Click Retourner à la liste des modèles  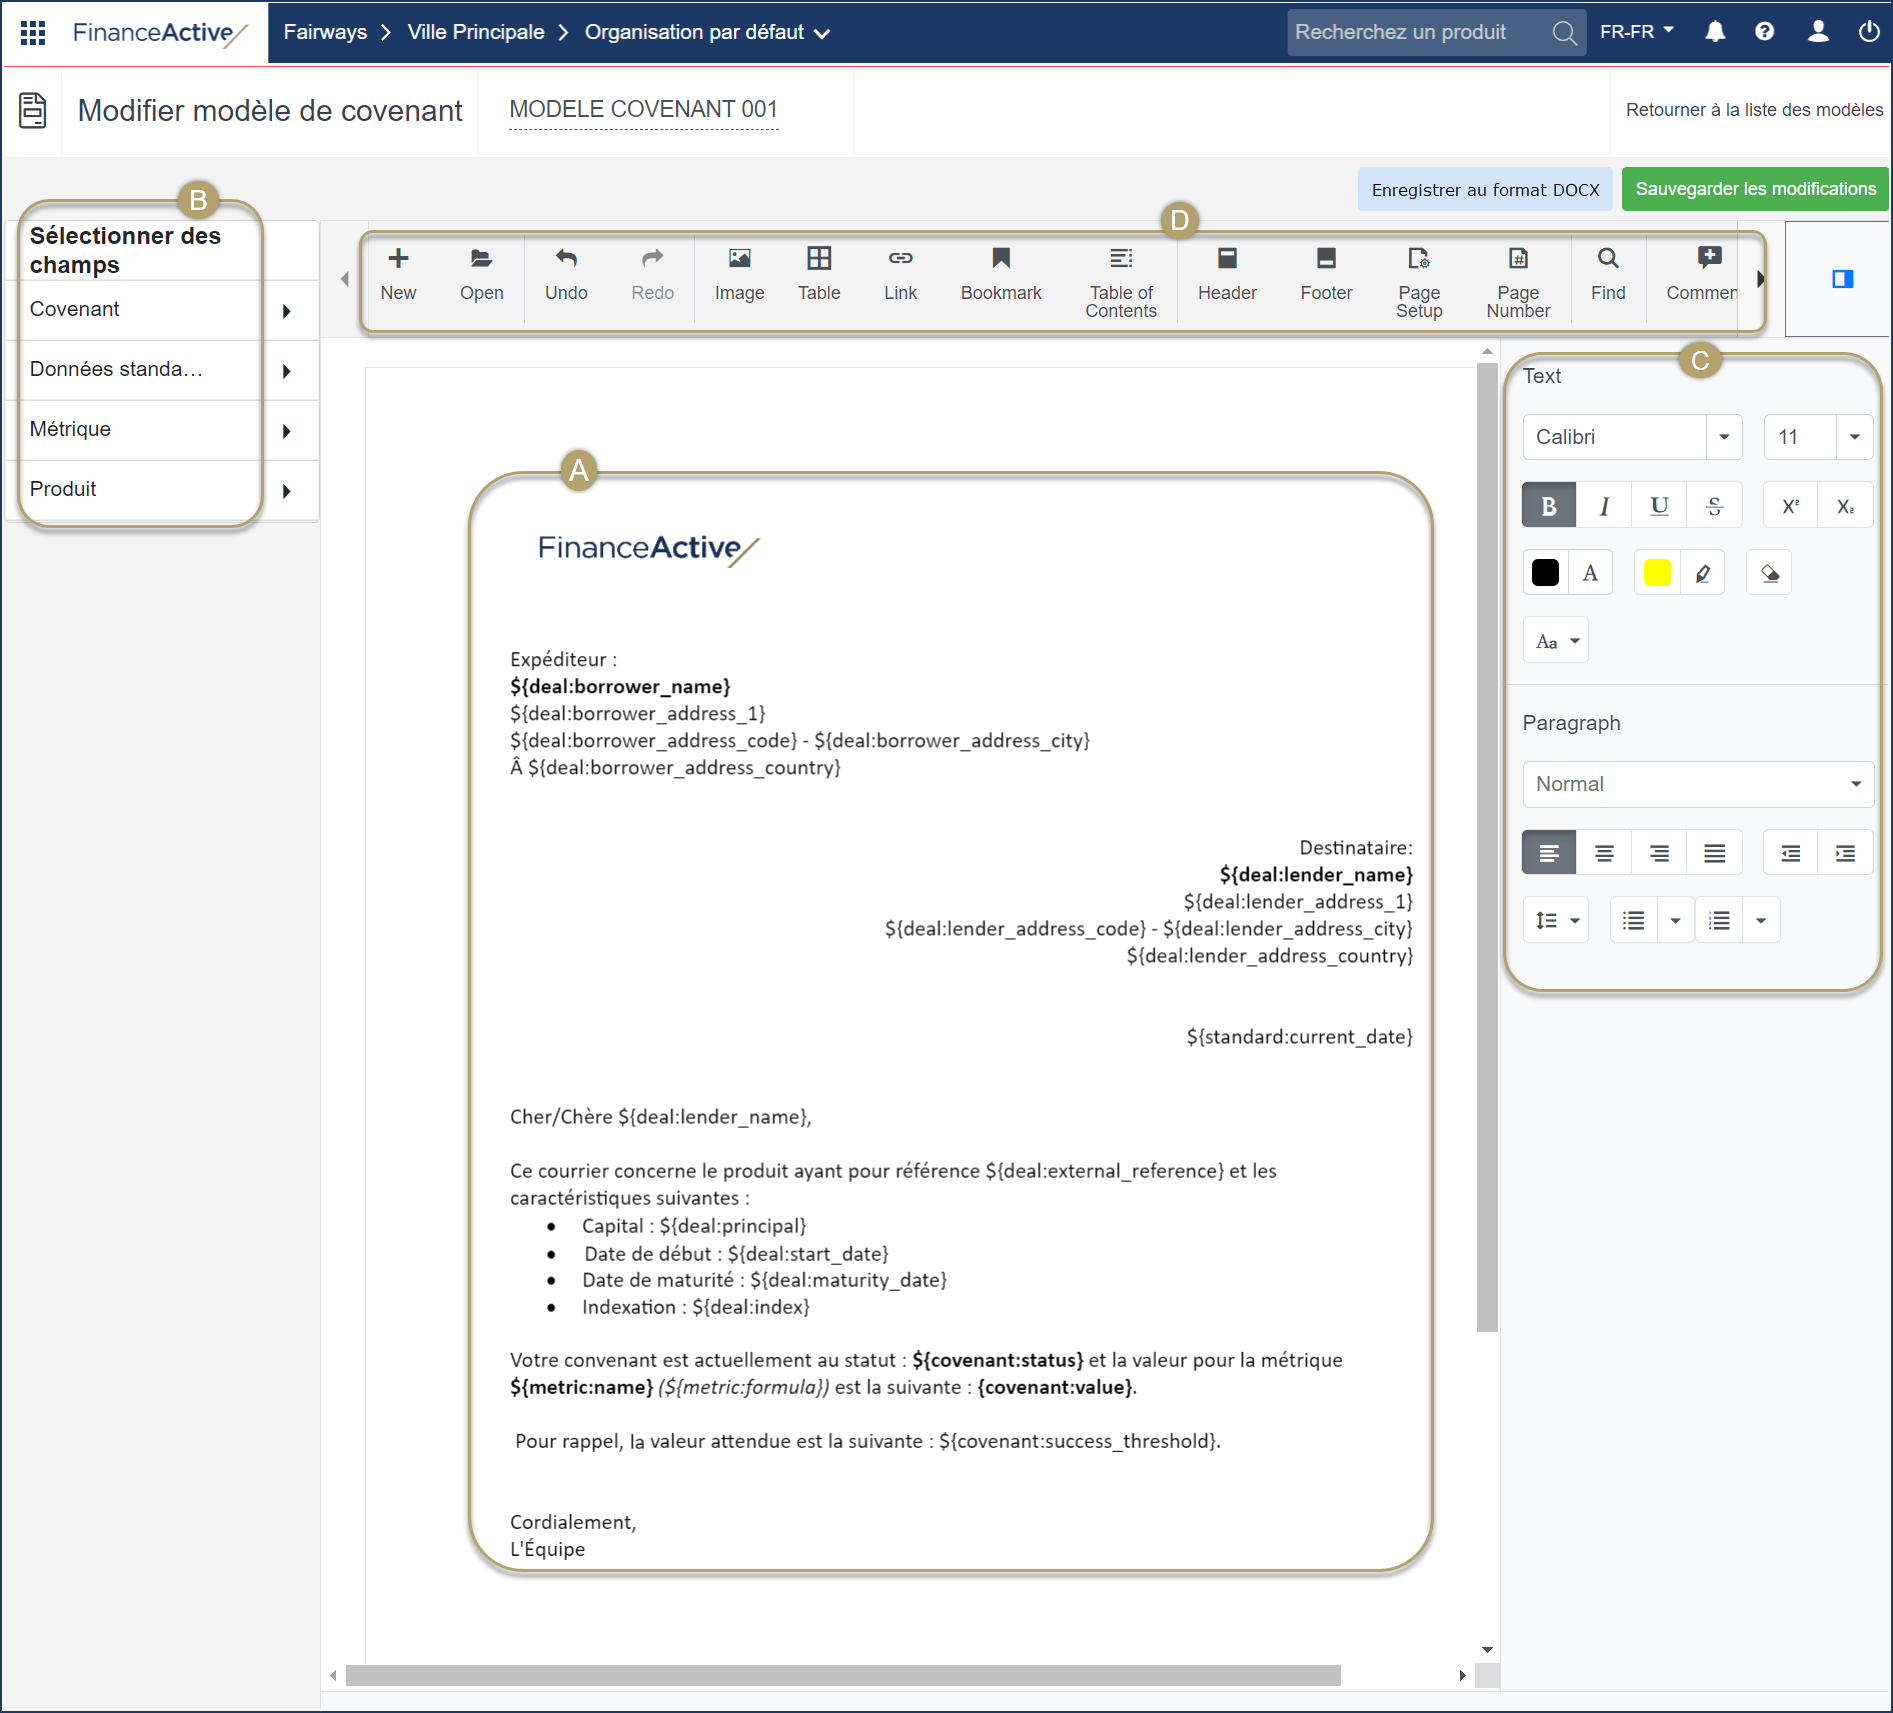point(1753,110)
